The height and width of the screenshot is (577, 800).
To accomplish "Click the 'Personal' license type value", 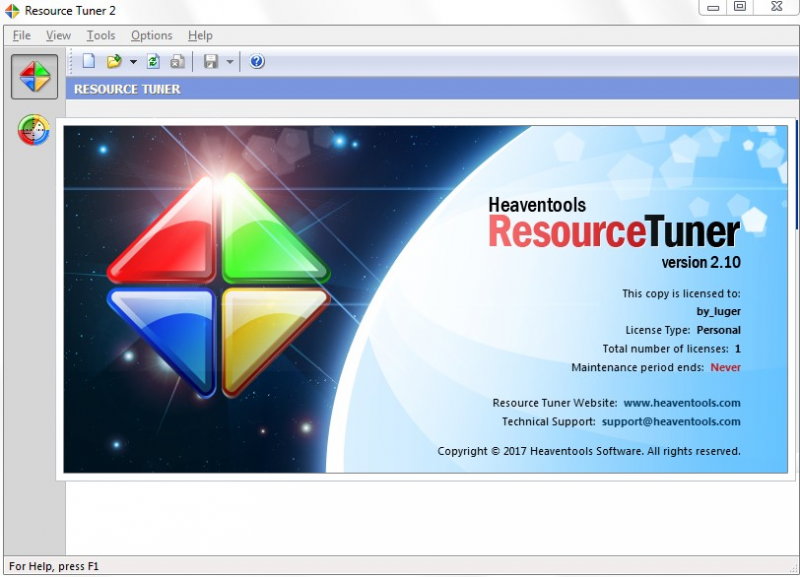I will [x=718, y=330].
